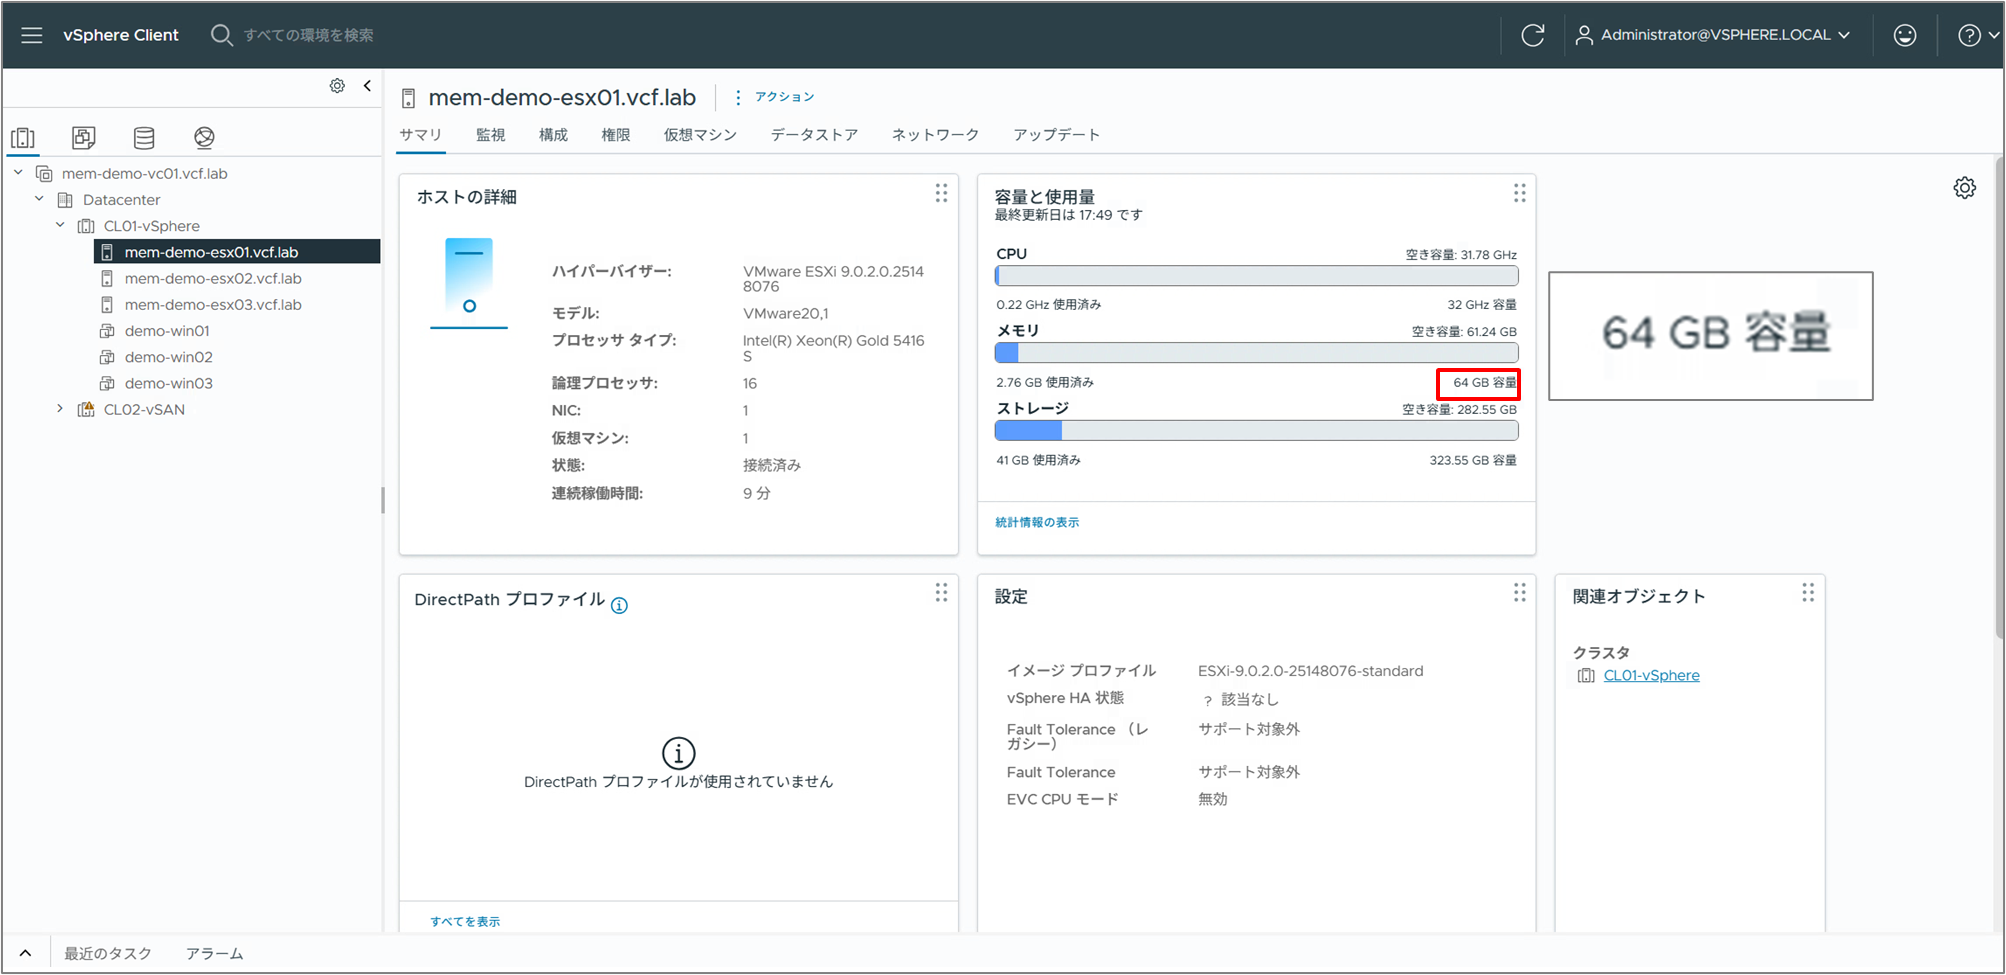2006x975 pixels.
Task: Open the Networking inventory view icon
Action: point(204,138)
